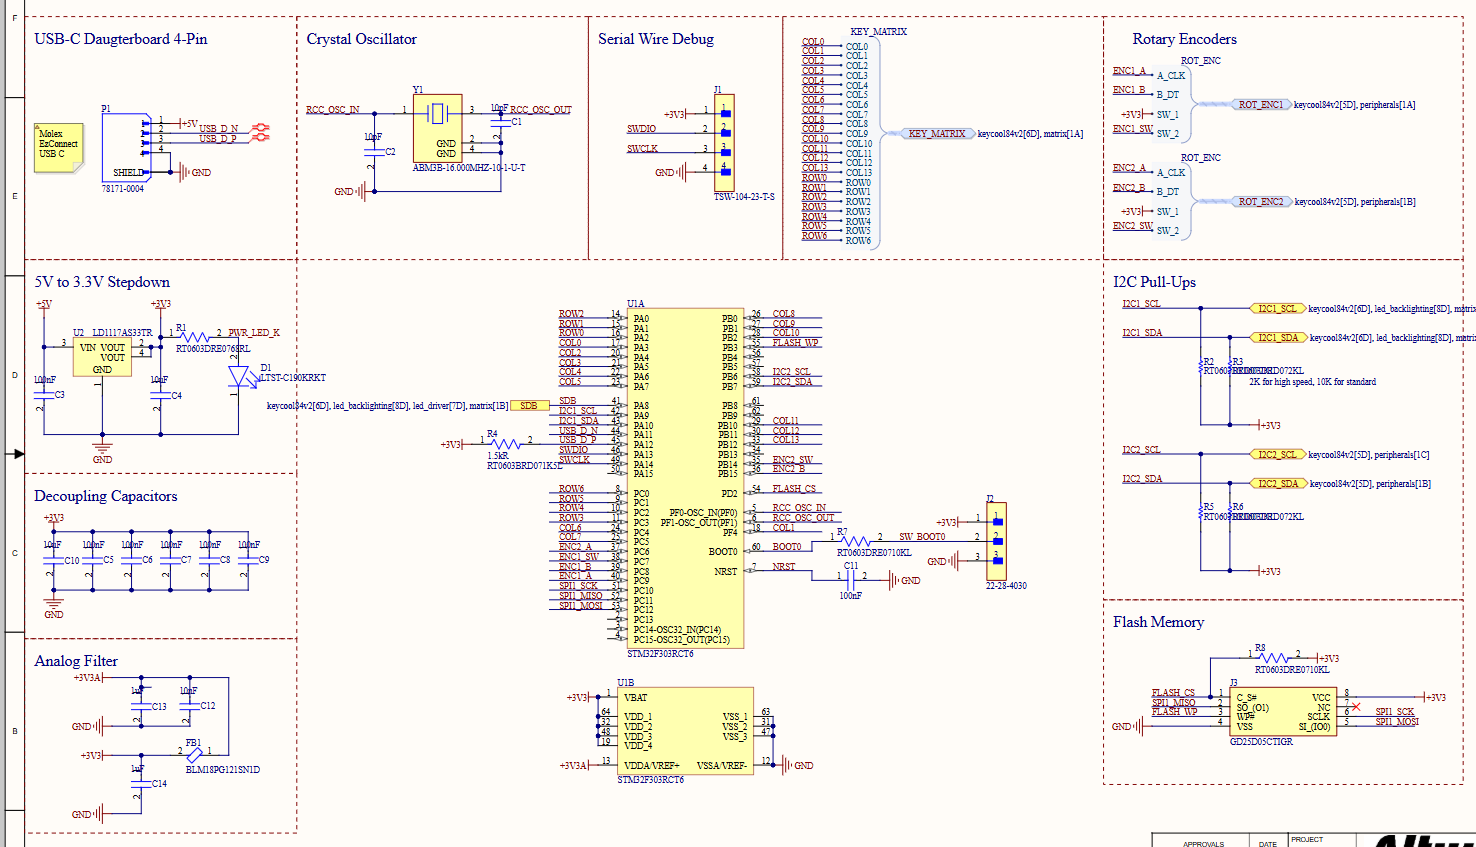Select the "Serial Wire Debug" section title

[x=656, y=39]
